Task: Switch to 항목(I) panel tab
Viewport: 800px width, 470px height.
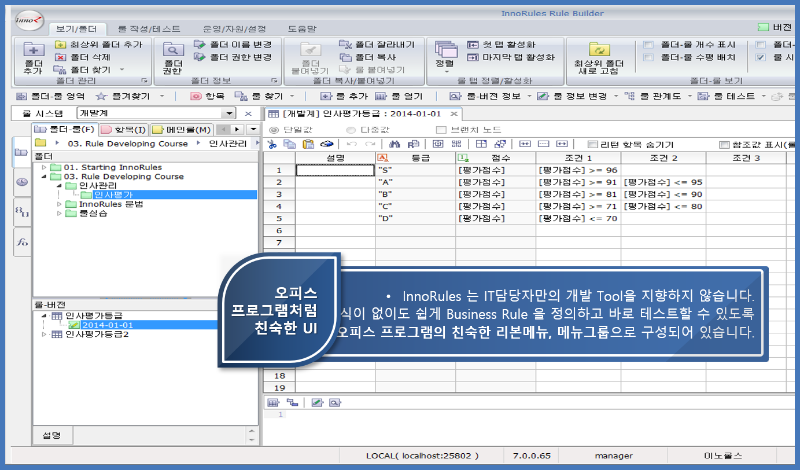Action: coord(123,130)
